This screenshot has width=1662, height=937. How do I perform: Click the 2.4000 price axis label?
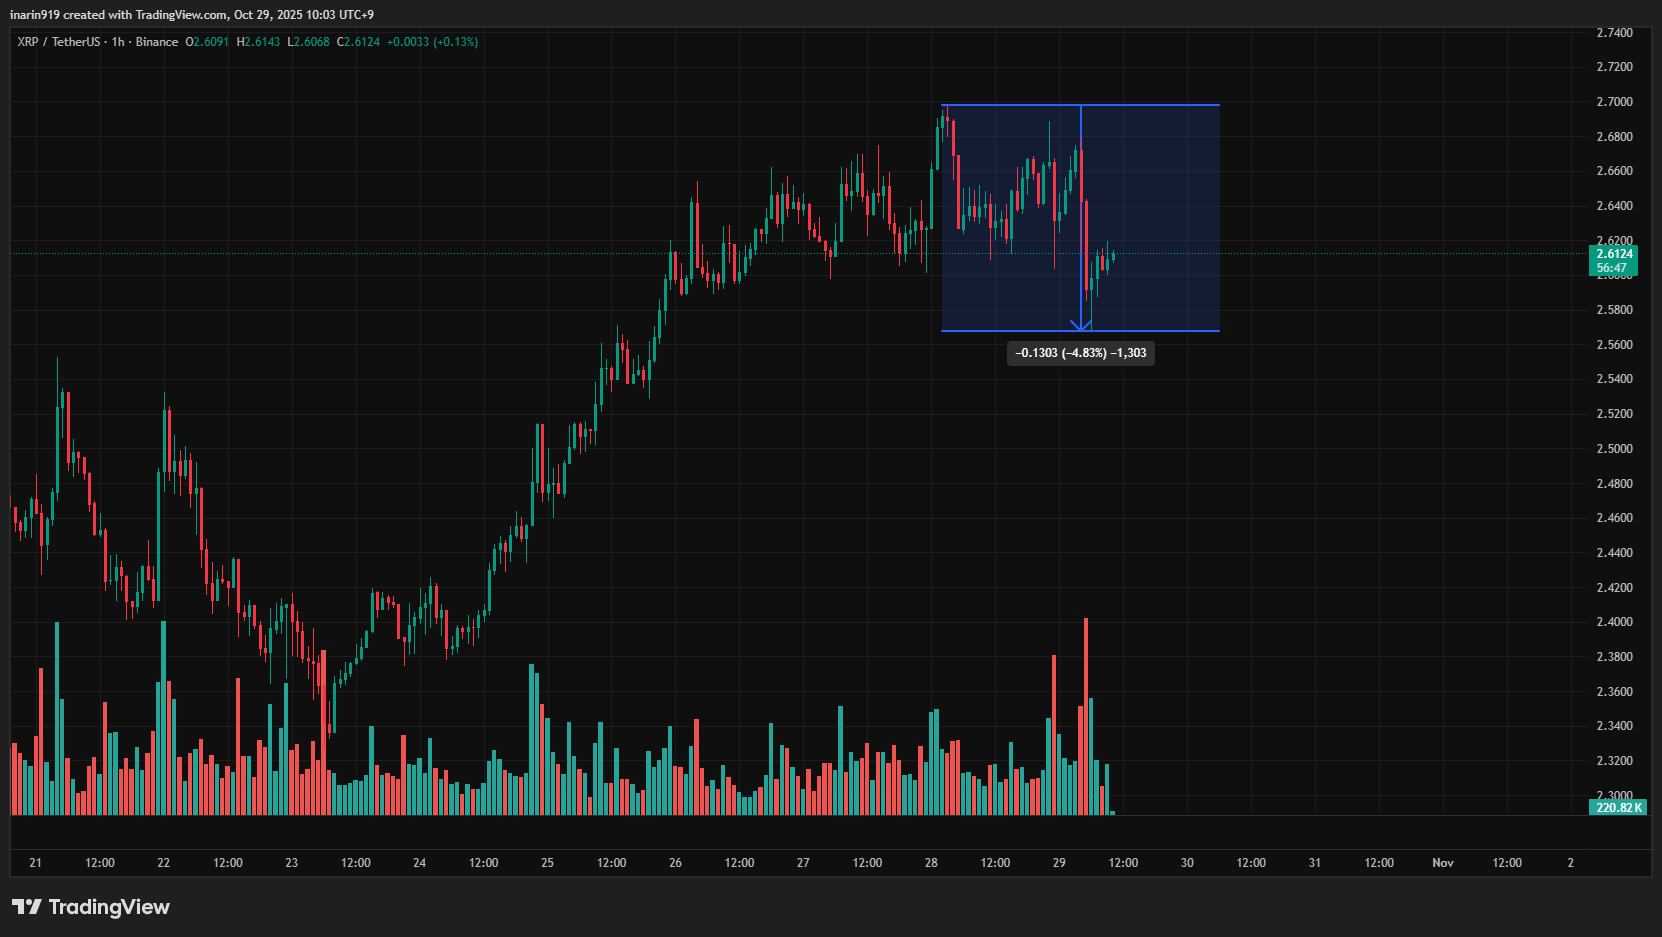pyautogui.click(x=1614, y=622)
